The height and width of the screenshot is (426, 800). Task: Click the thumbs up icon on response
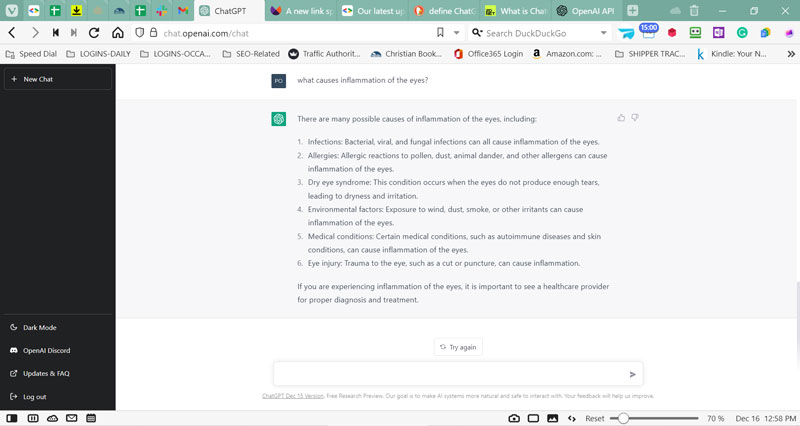point(621,118)
